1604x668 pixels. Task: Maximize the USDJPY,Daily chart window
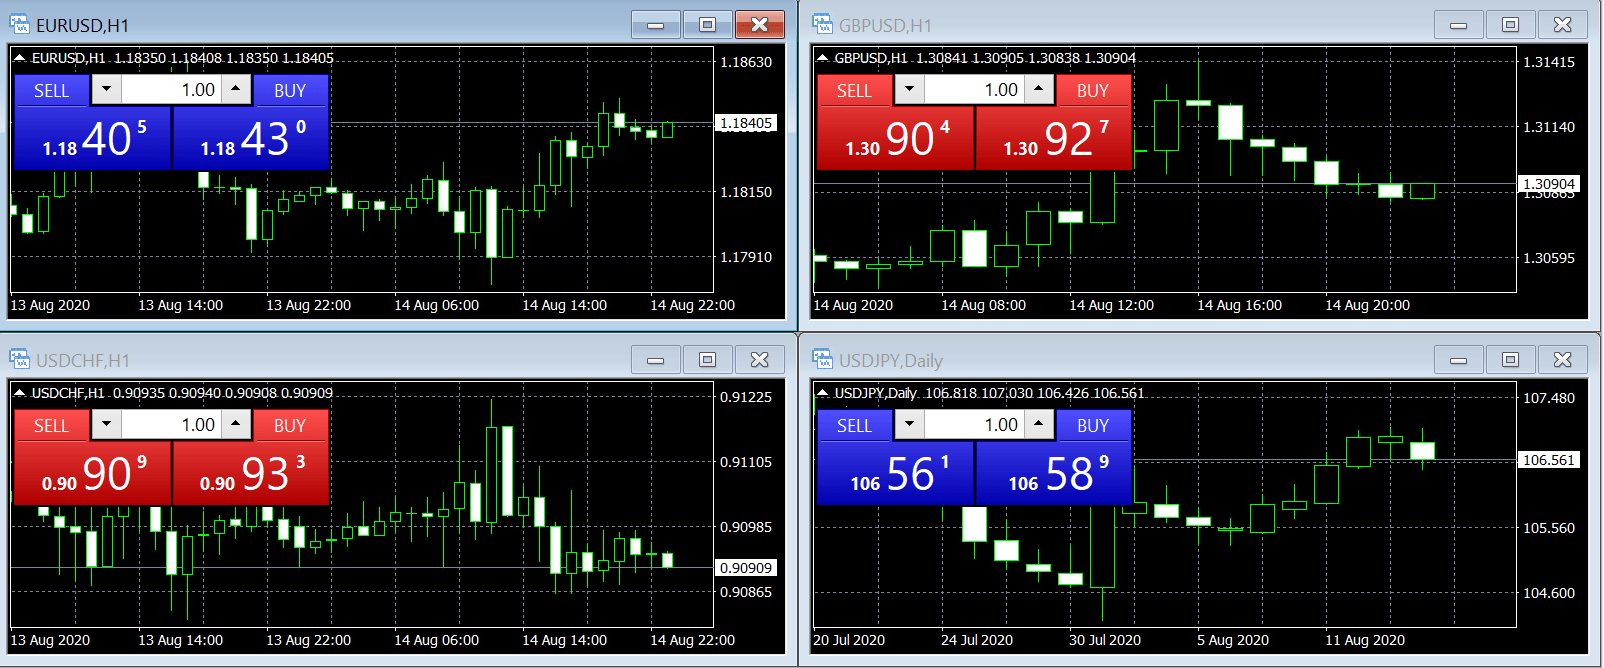point(1510,359)
